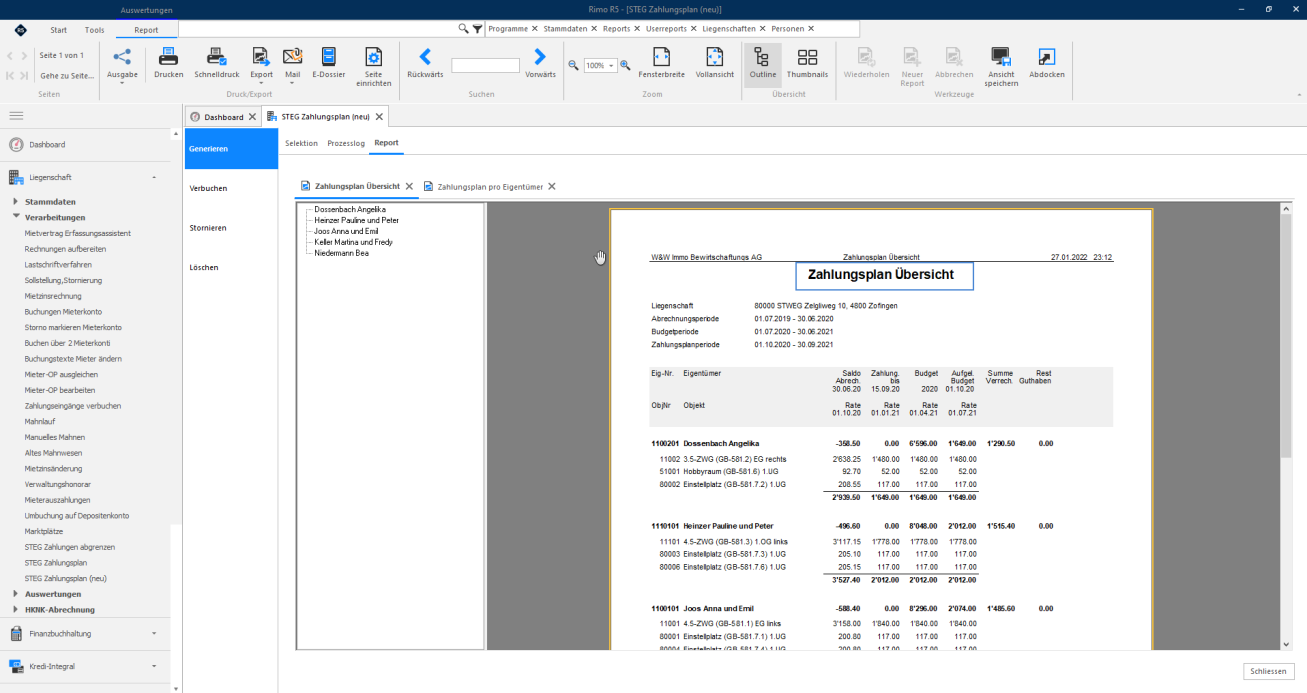The width and height of the screenshot is (1307, 693).
Task: Click Gehe zu Seite...
Action: [68, 75]
